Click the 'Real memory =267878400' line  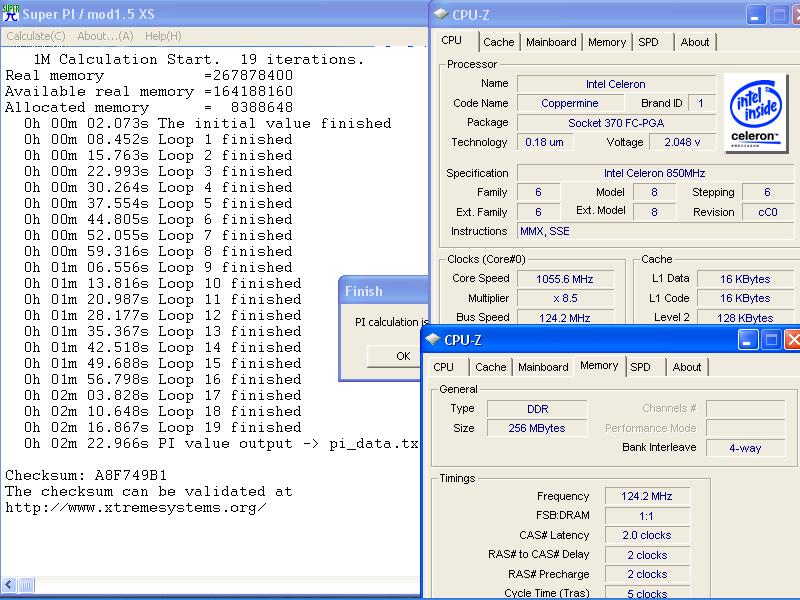[149, 76]
